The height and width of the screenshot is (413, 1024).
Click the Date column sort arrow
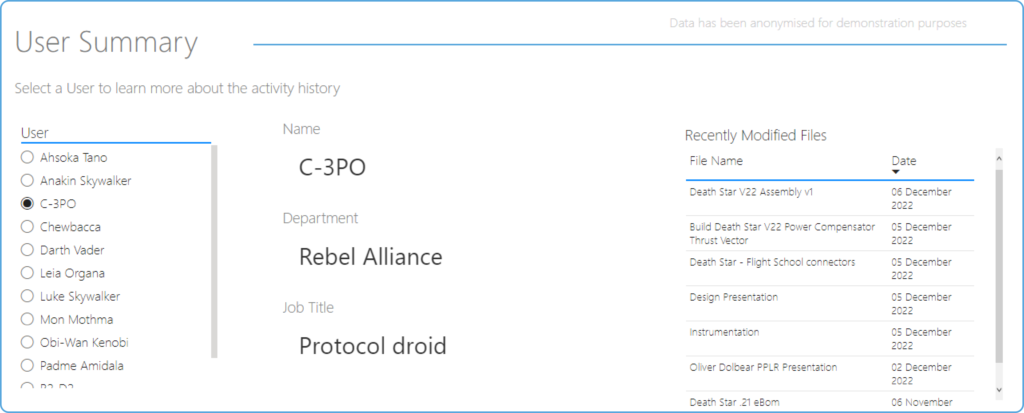click(x=895, y=172)
